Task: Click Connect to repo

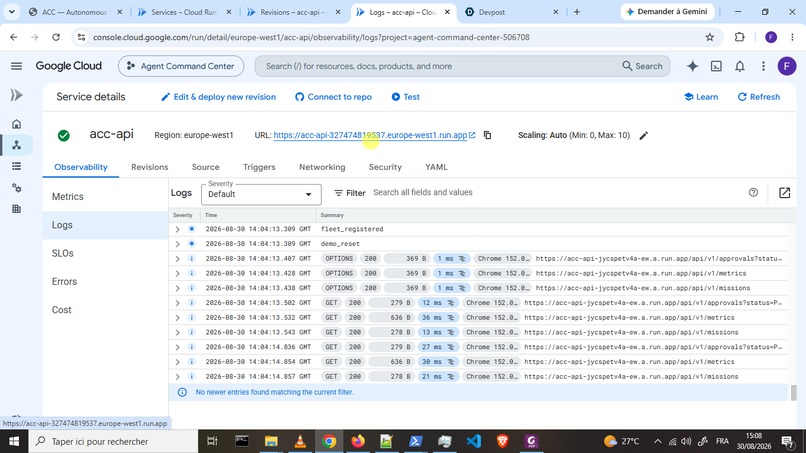Action: 333,97
